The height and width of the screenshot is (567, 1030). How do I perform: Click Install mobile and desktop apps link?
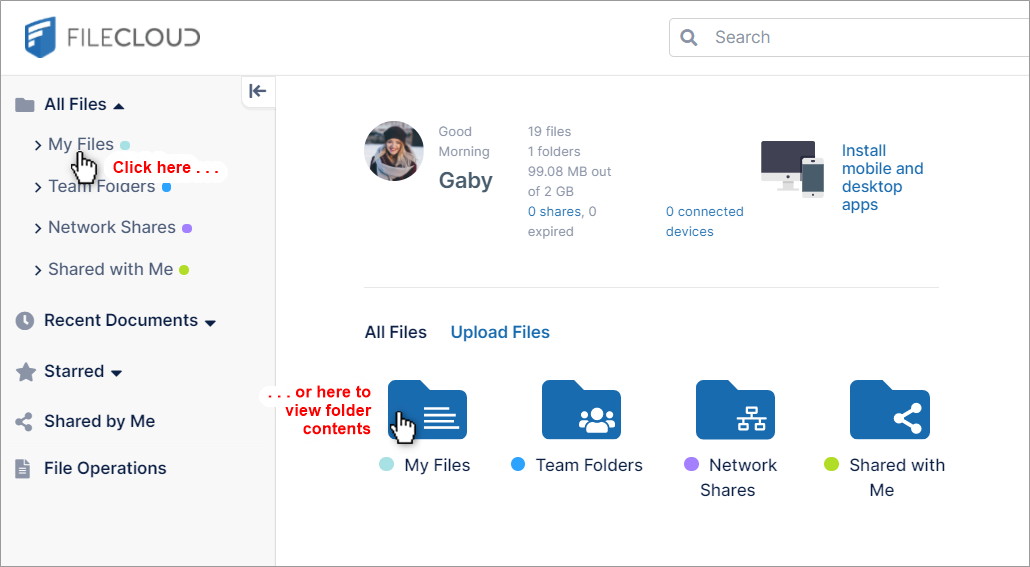point(881,178)
